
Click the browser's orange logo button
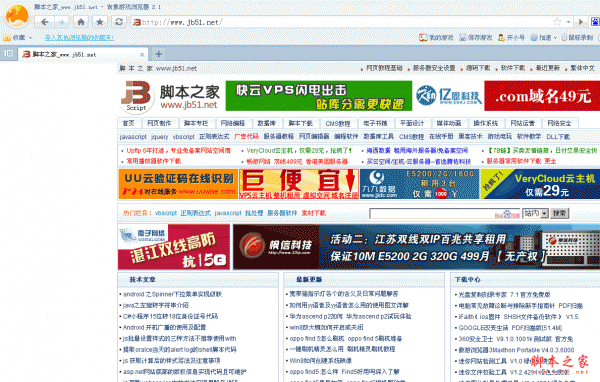(17, 16)
